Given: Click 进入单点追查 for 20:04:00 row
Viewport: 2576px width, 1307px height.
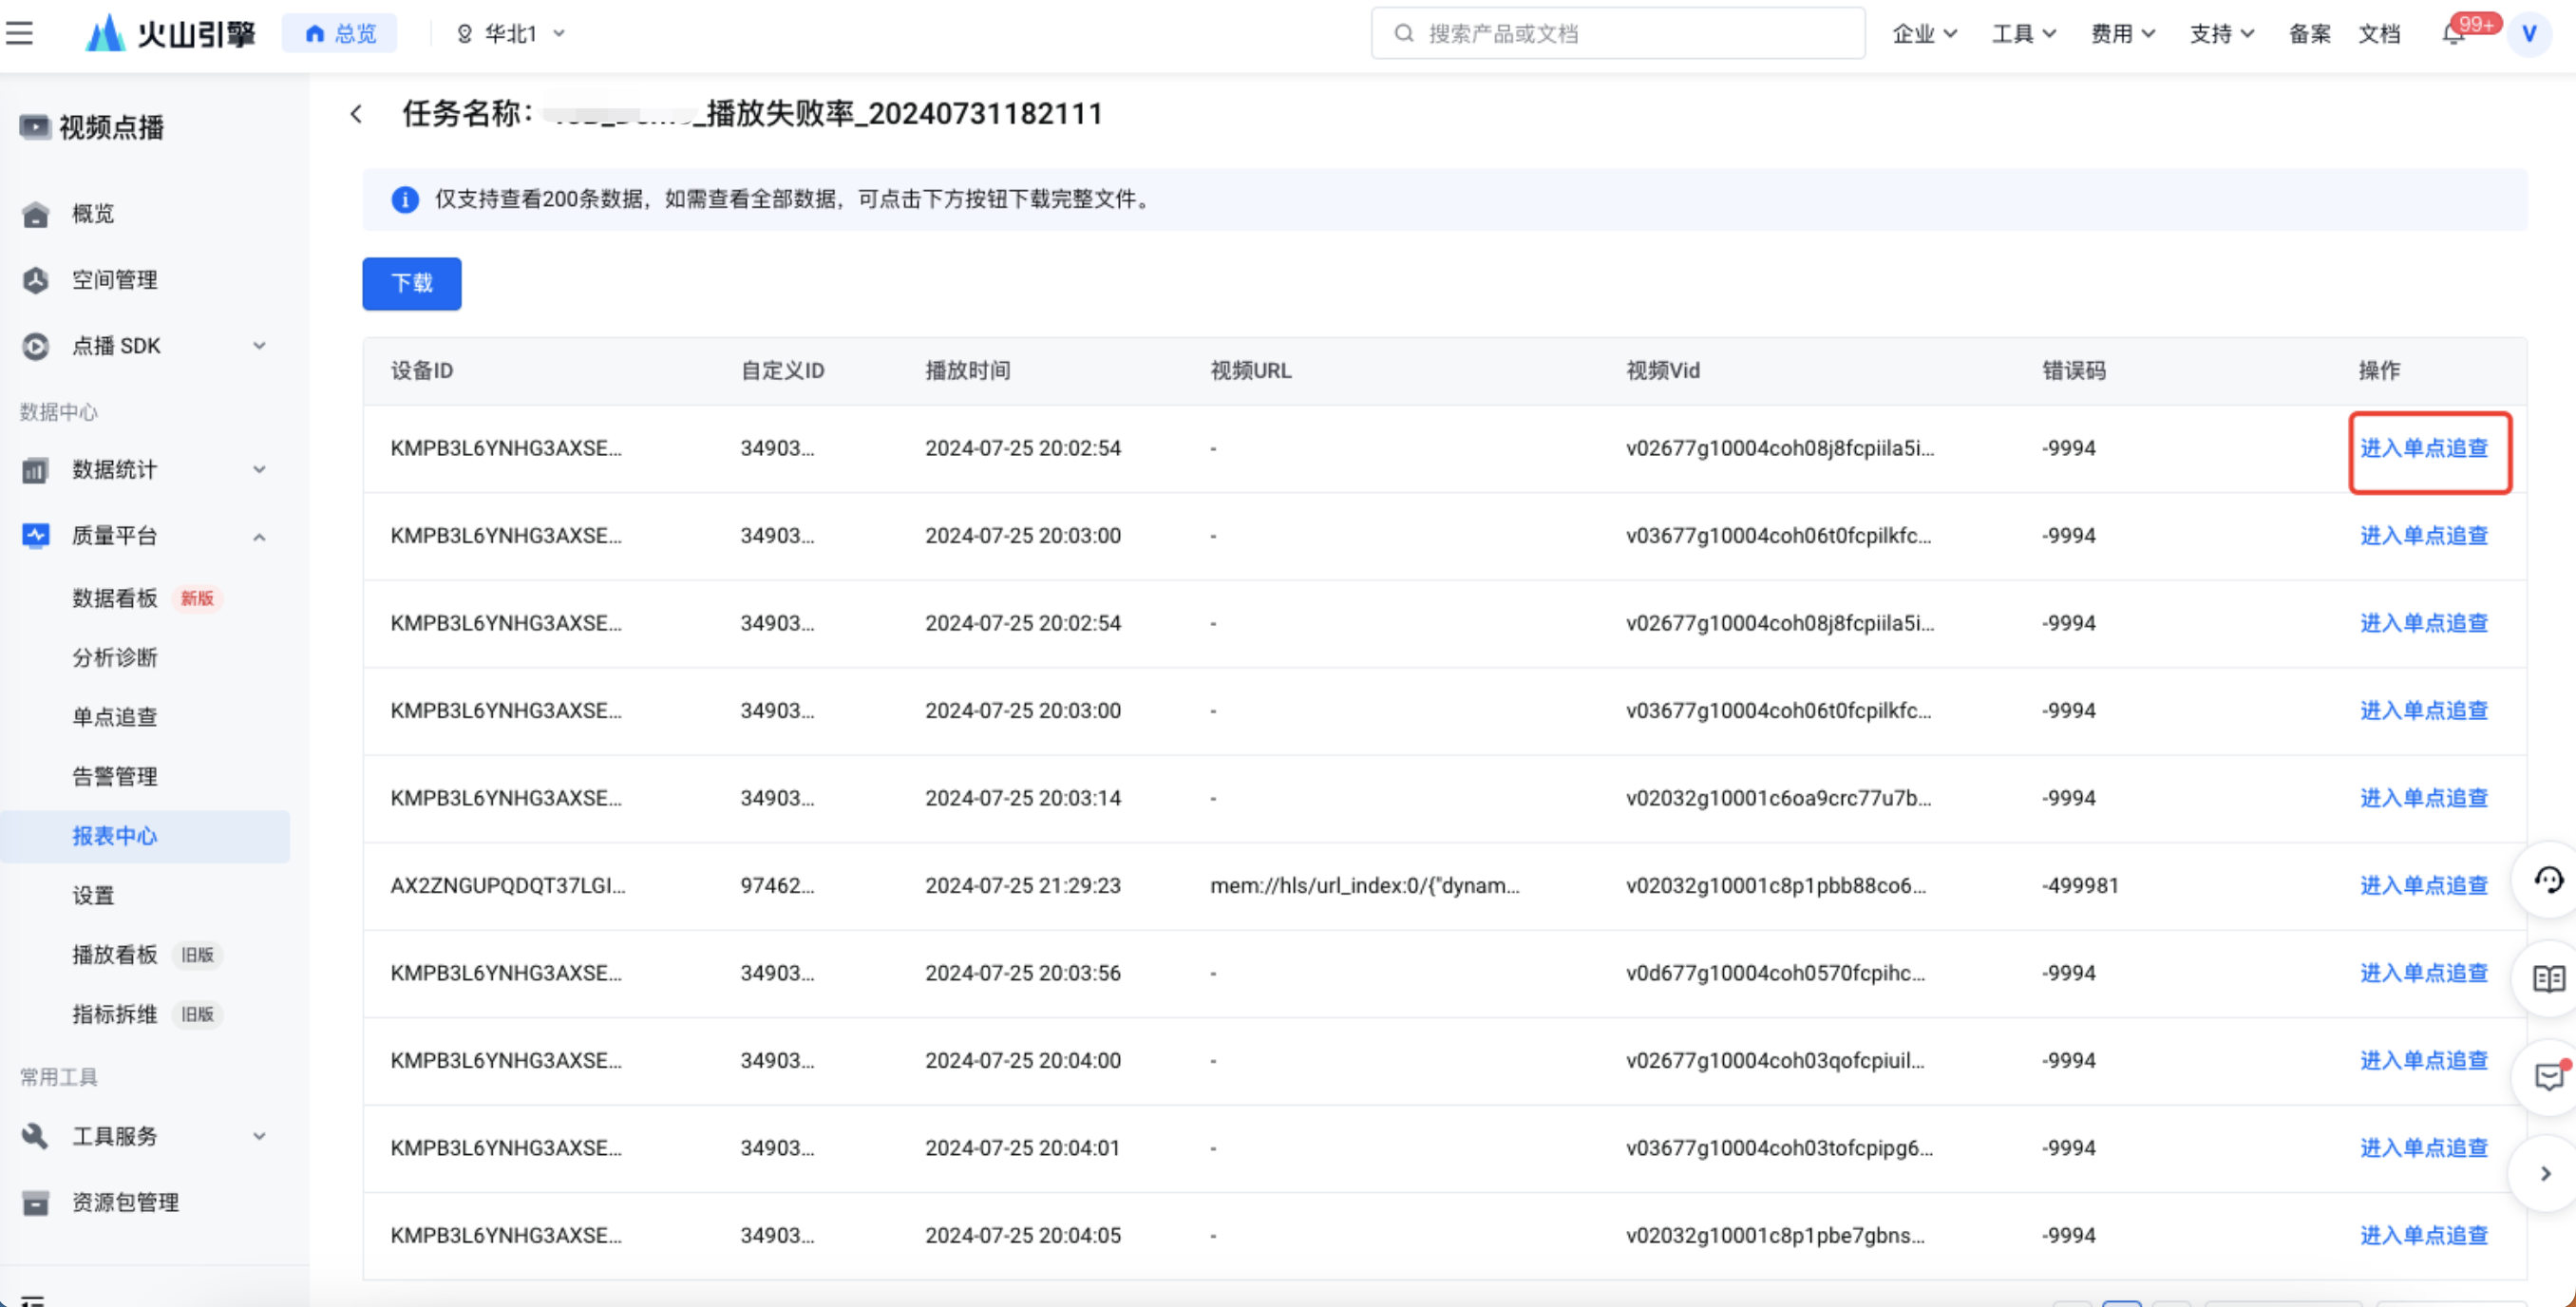Looking at the screenshot, I should [2424, 1061].
